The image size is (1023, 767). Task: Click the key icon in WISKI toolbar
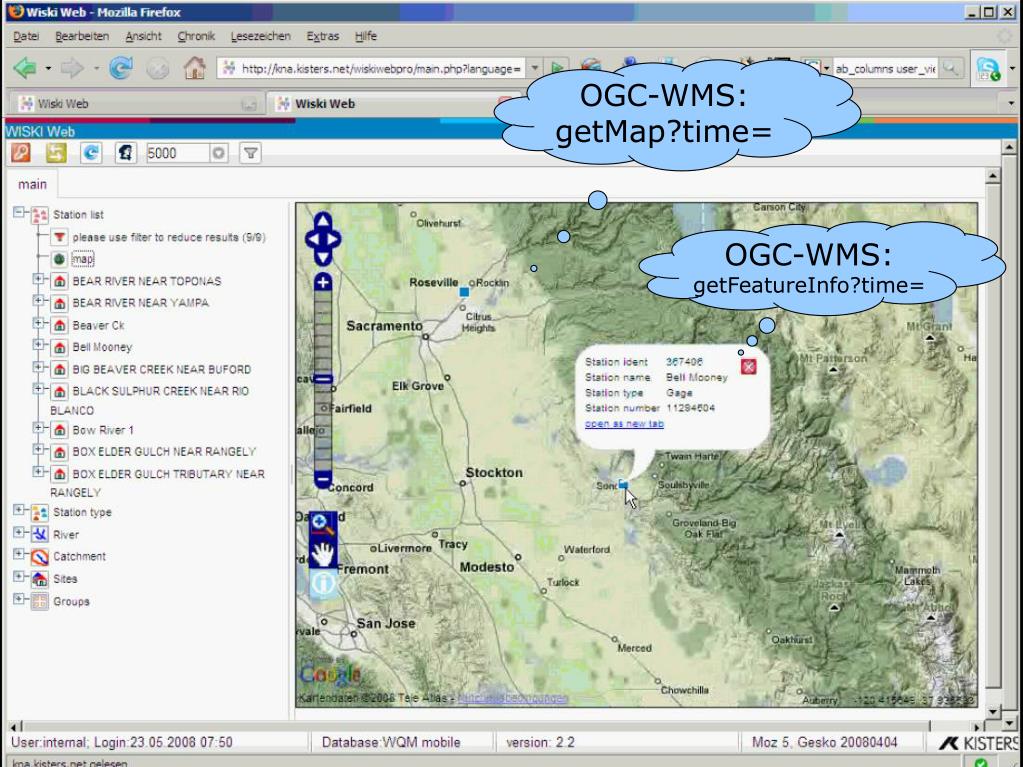click(x=20, y=153)
